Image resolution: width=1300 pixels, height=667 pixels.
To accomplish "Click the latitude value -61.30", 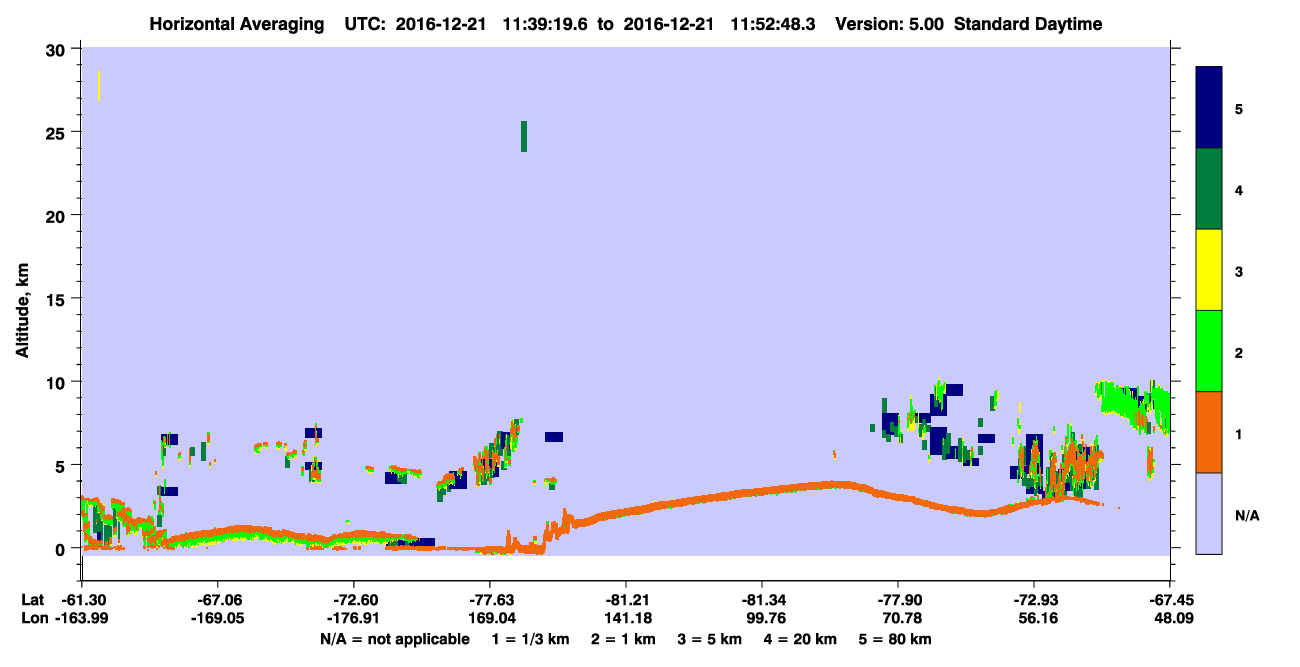I will (82, 600).
